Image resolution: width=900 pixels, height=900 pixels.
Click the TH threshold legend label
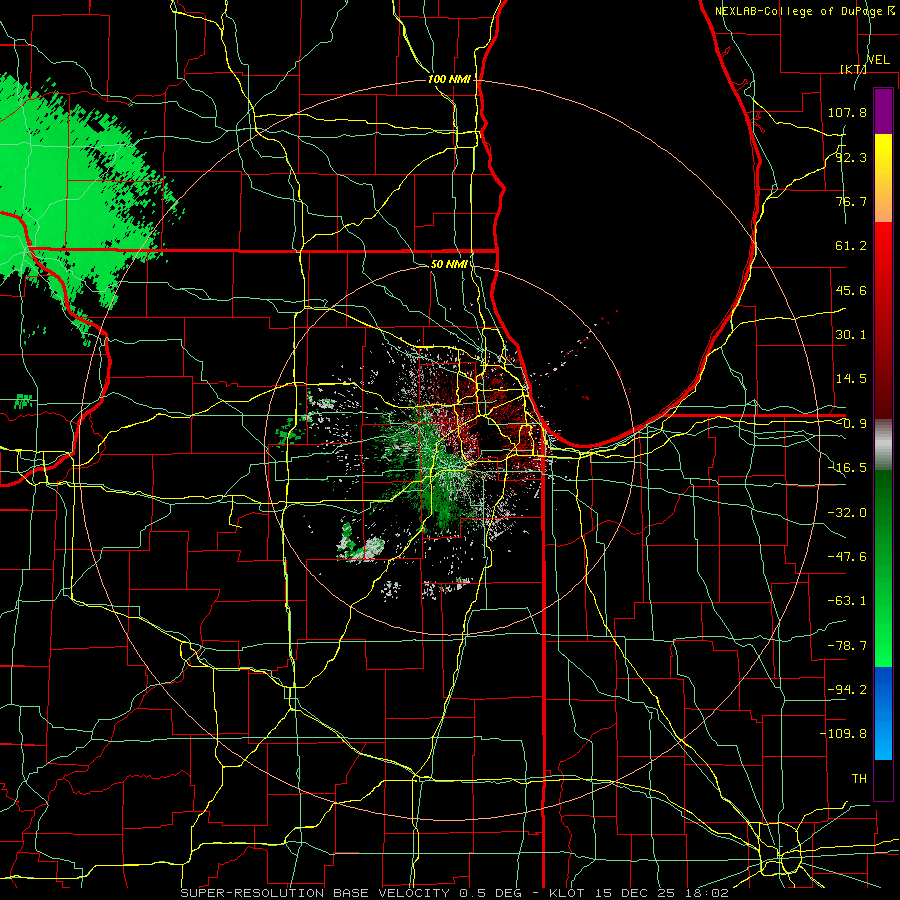point(859,779)
